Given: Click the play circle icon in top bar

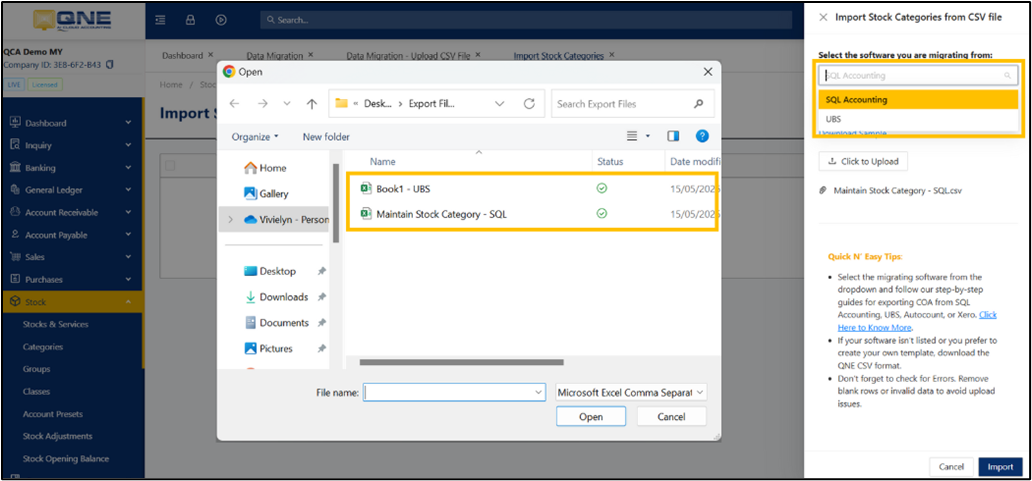Looking at the screenshot, I should (x=221, y=20).
